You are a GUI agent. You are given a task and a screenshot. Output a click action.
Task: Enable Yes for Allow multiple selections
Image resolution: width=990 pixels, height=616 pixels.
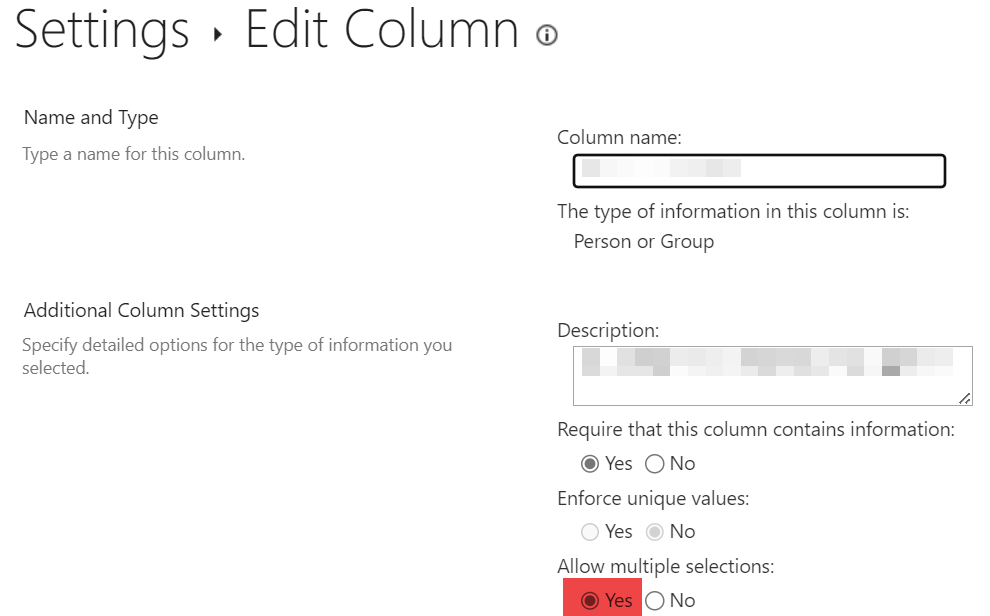tap(590, 601)
